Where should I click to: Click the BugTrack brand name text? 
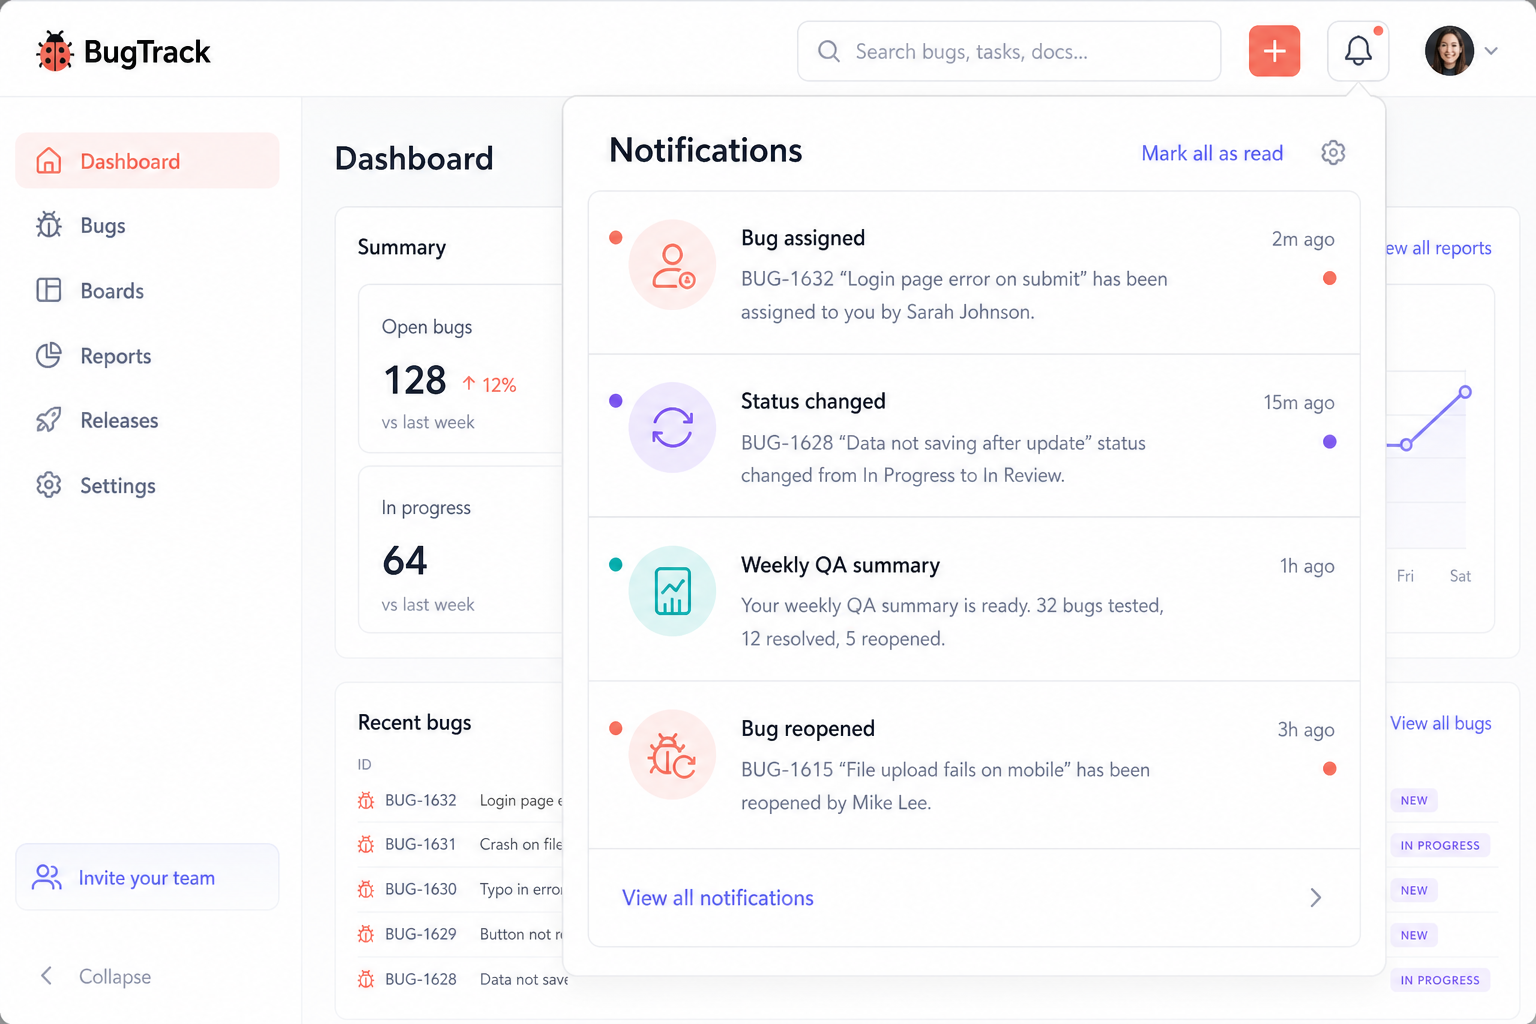147,52
